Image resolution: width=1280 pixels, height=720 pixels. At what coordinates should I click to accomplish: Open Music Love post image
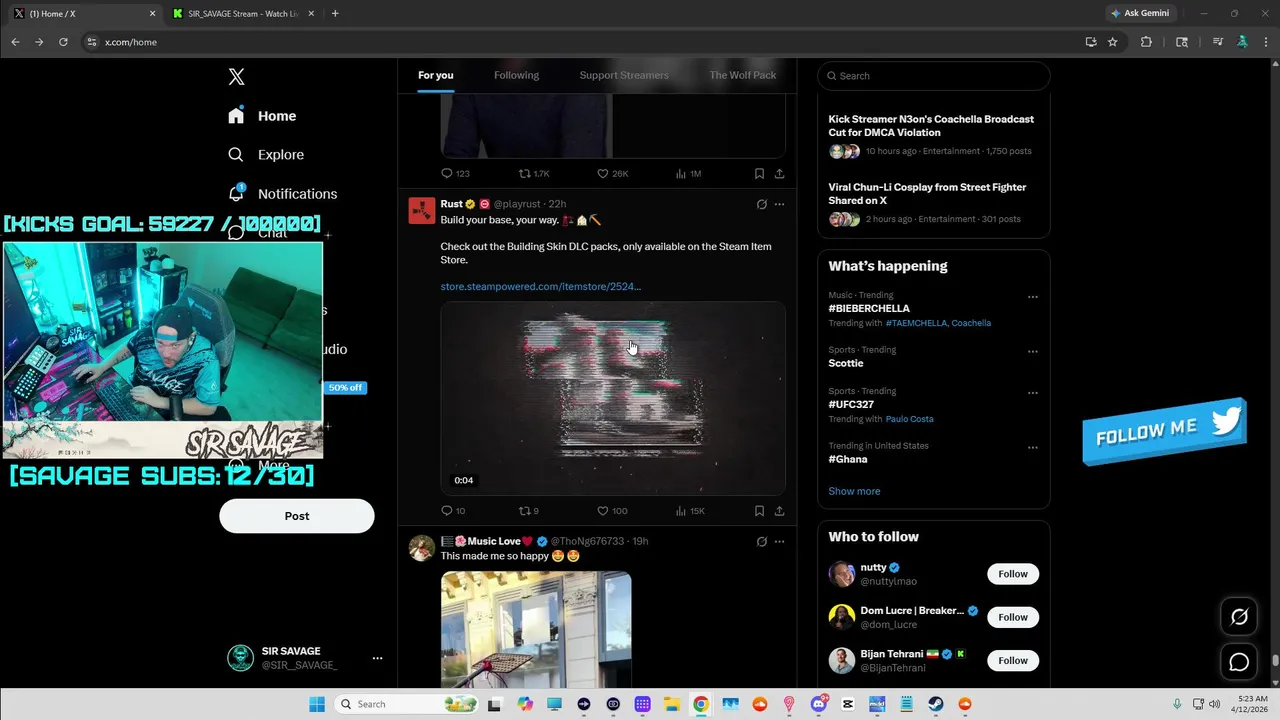(x=536, y=629)
